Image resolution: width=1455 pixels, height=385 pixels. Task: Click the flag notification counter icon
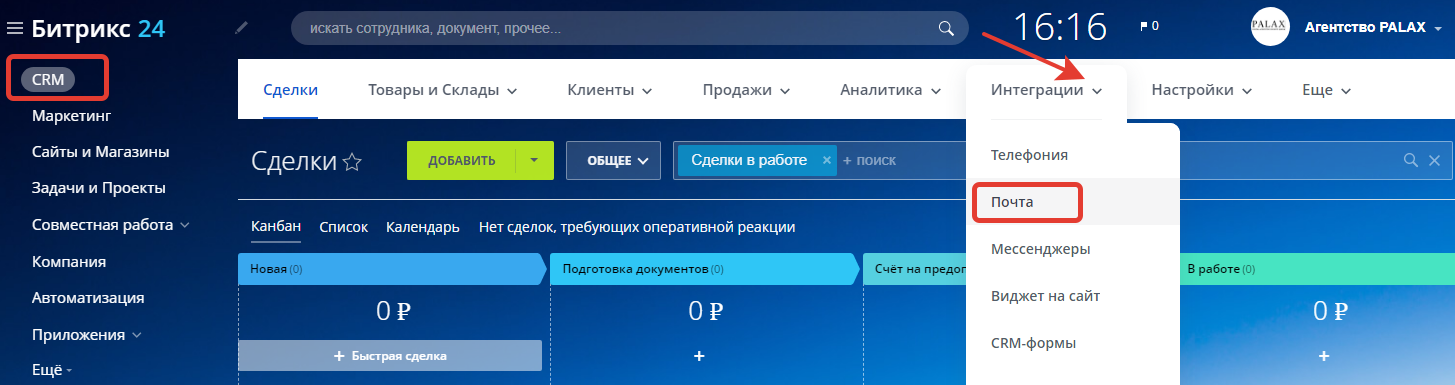1149,26
